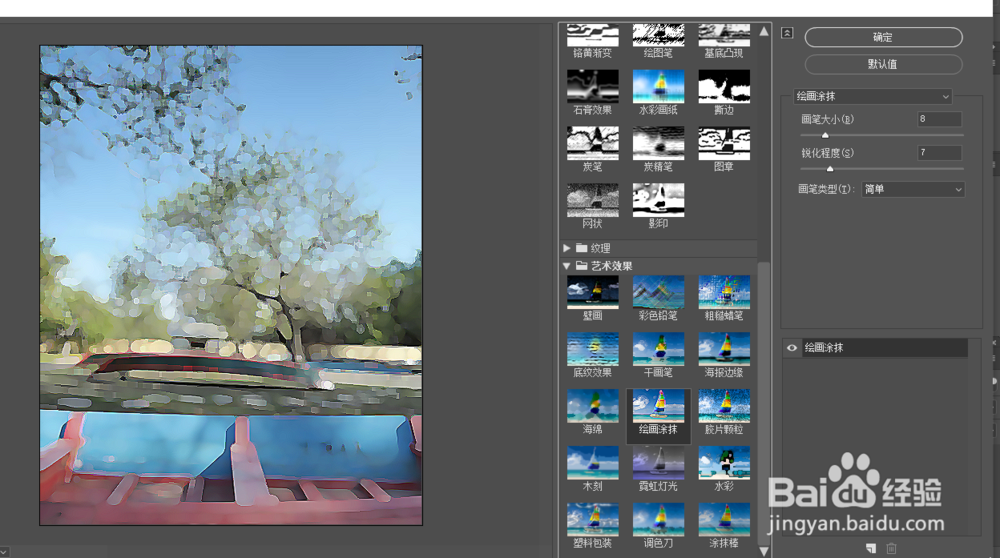Click the tree photo preview image
1000x558 pixels.
click(231, 285)
